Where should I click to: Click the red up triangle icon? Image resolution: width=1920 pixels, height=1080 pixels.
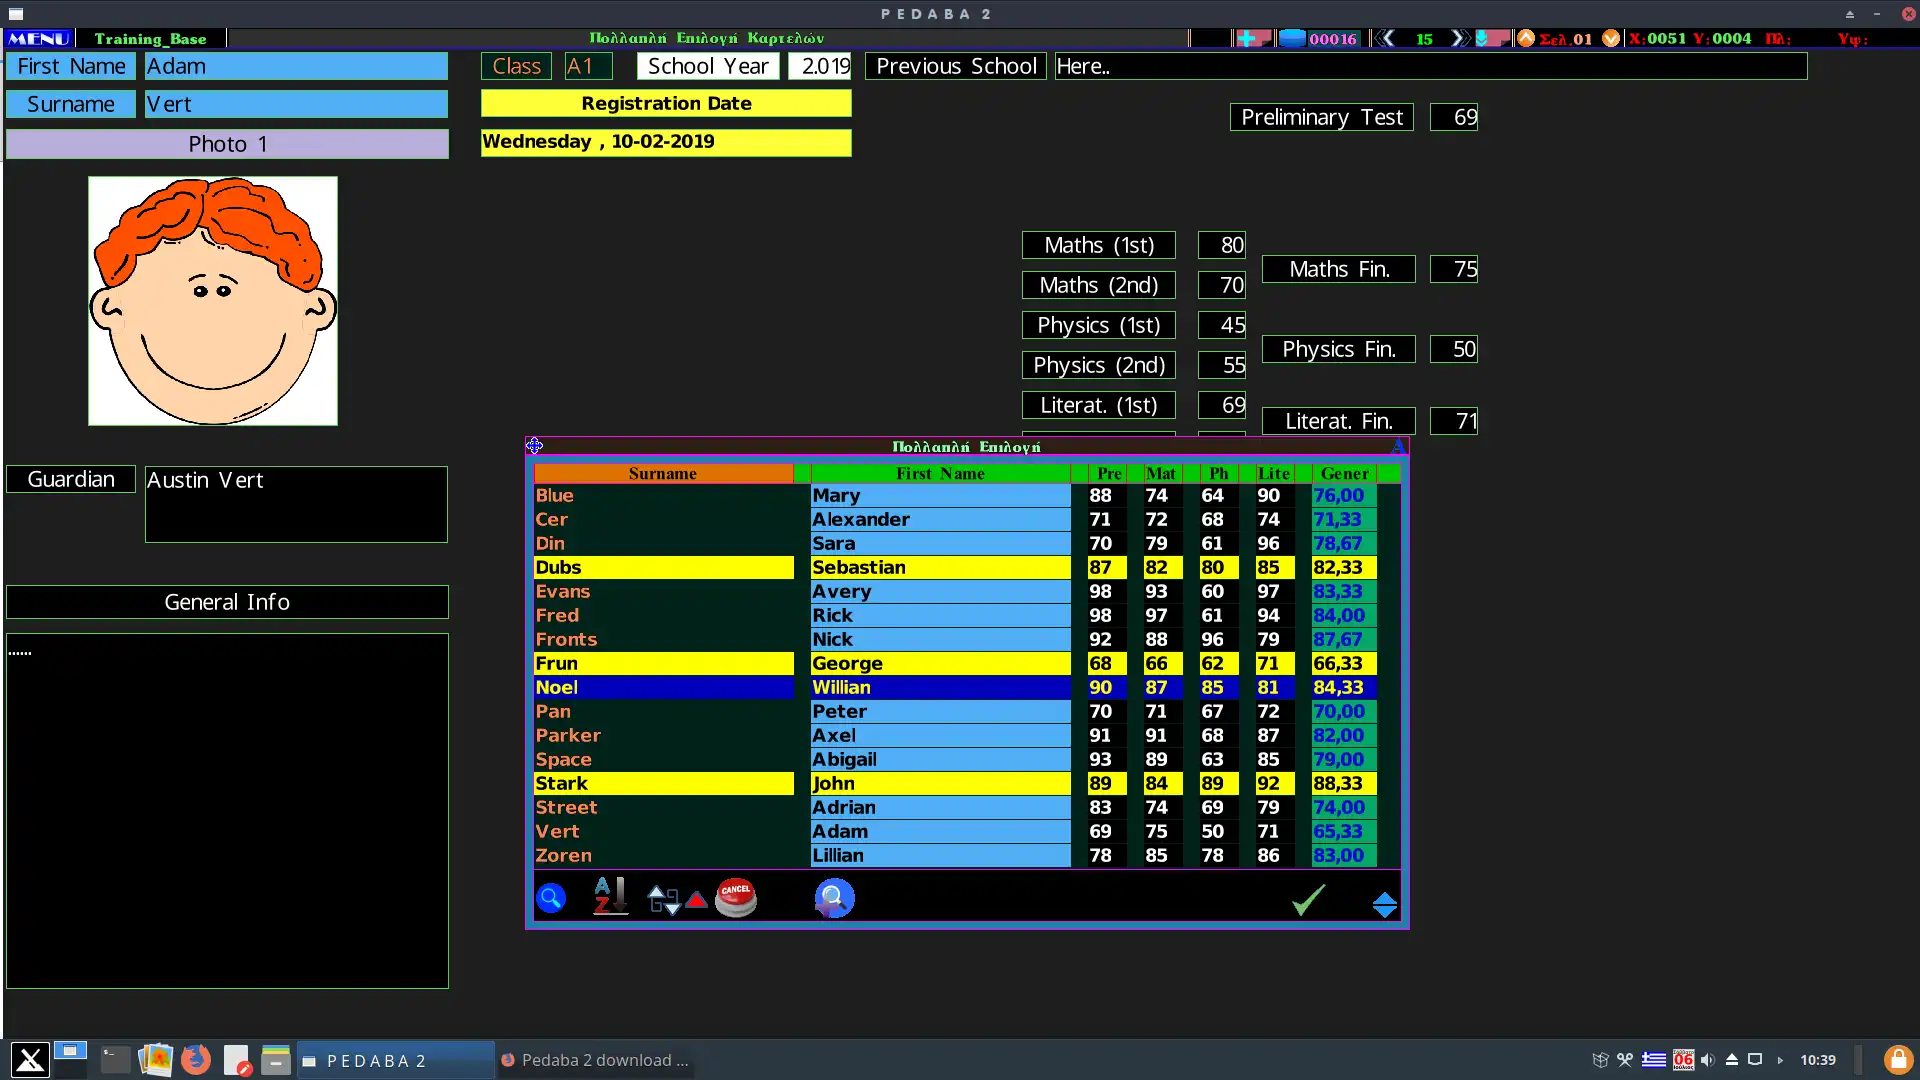click(x=697, y=900)
